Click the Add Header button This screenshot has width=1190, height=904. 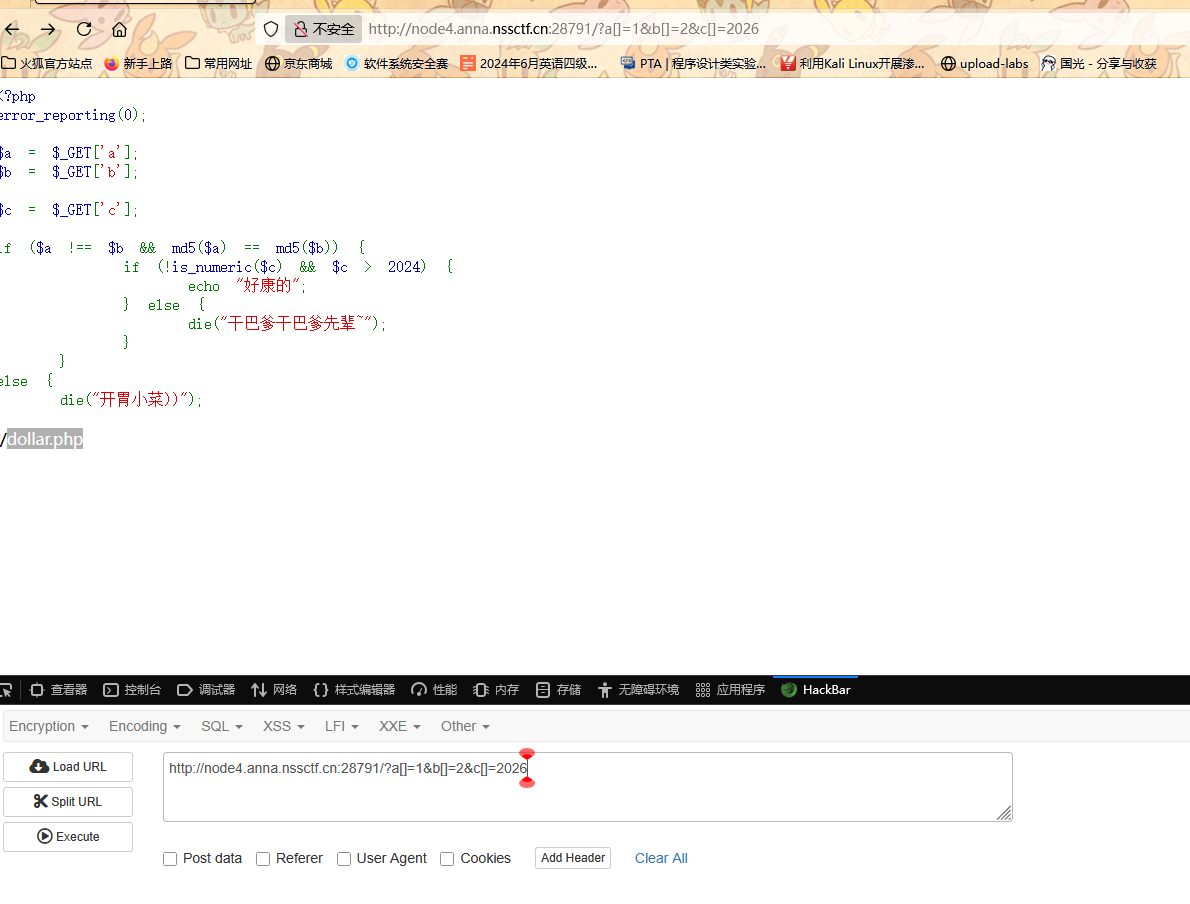tap(572, 858)
